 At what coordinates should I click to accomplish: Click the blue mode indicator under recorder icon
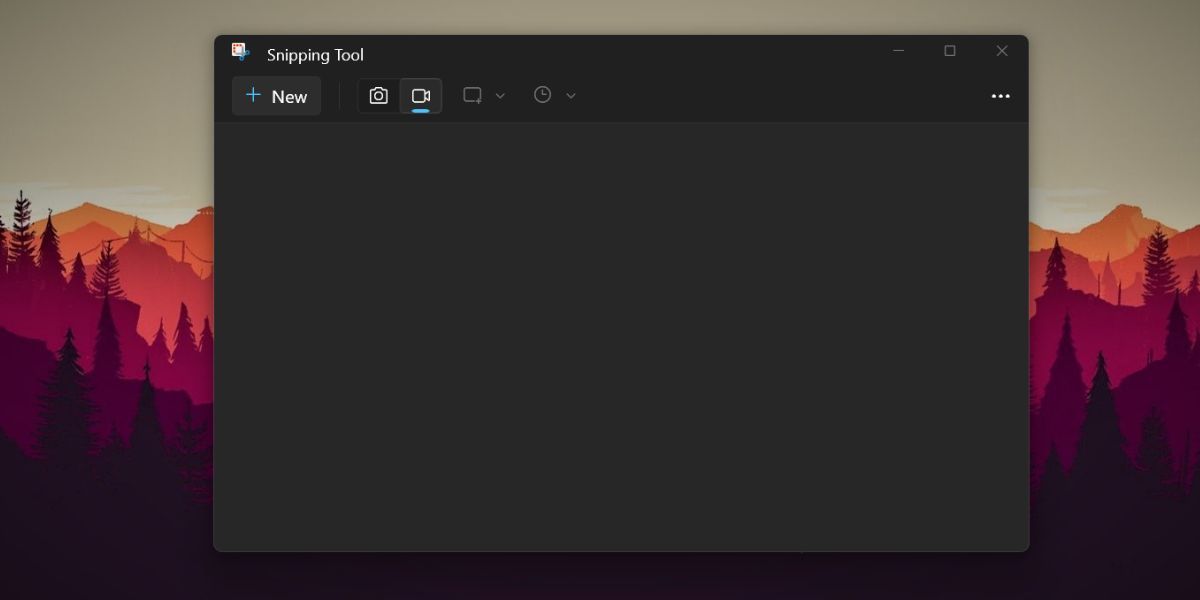tap(420, 108)
